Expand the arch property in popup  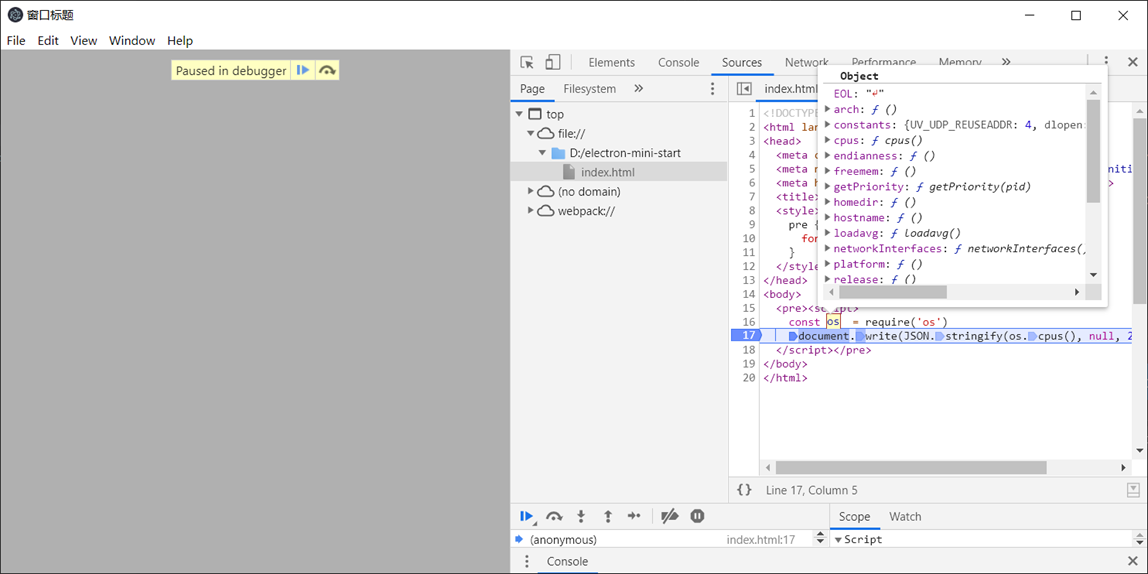[x=828, y=109]
